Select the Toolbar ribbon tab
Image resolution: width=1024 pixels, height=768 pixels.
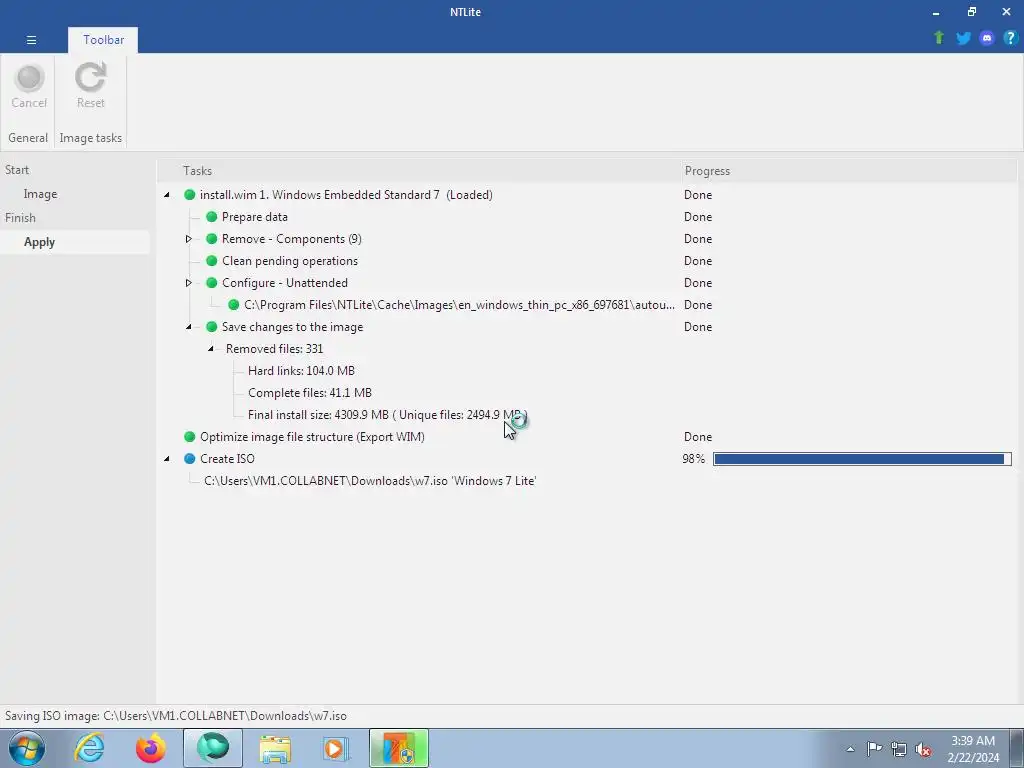[103, 40]
